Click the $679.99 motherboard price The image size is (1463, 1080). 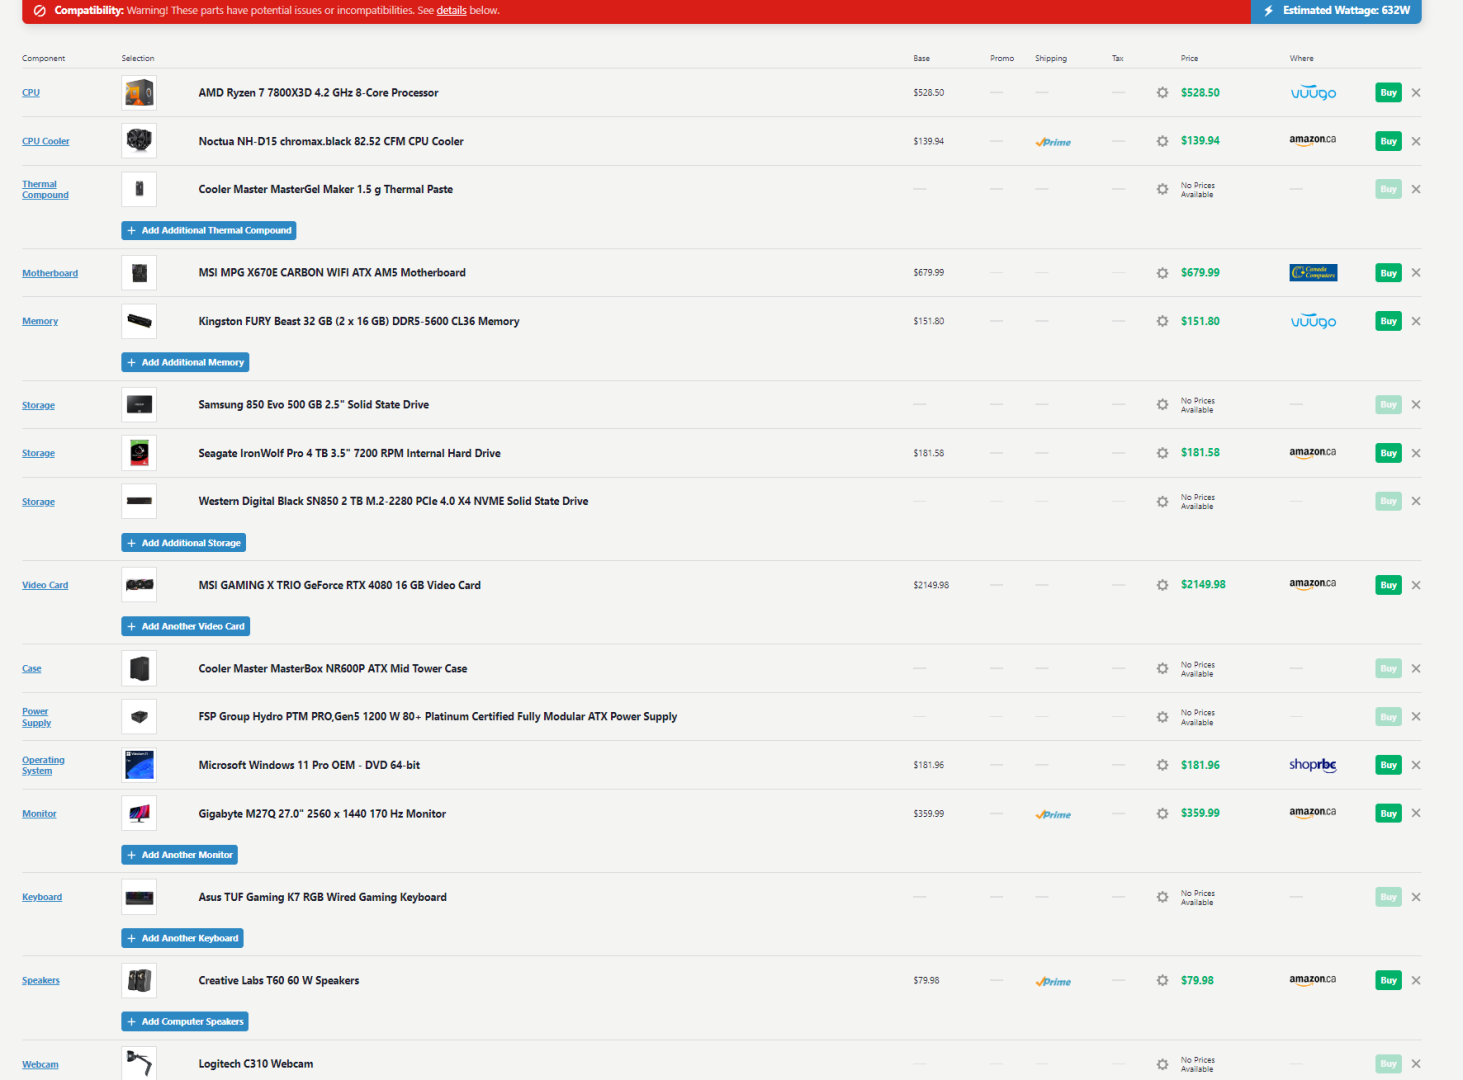[x=1200, y=273]
